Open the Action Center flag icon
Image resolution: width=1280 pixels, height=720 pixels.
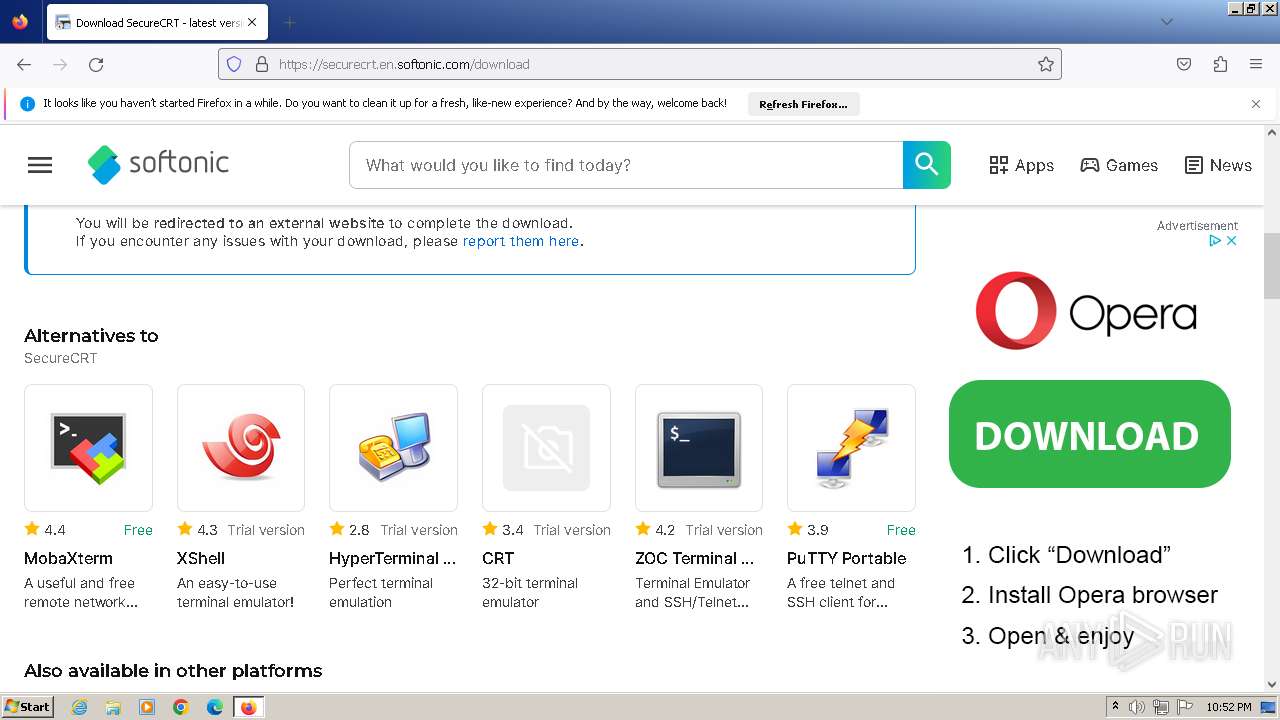click(1185, 707)
